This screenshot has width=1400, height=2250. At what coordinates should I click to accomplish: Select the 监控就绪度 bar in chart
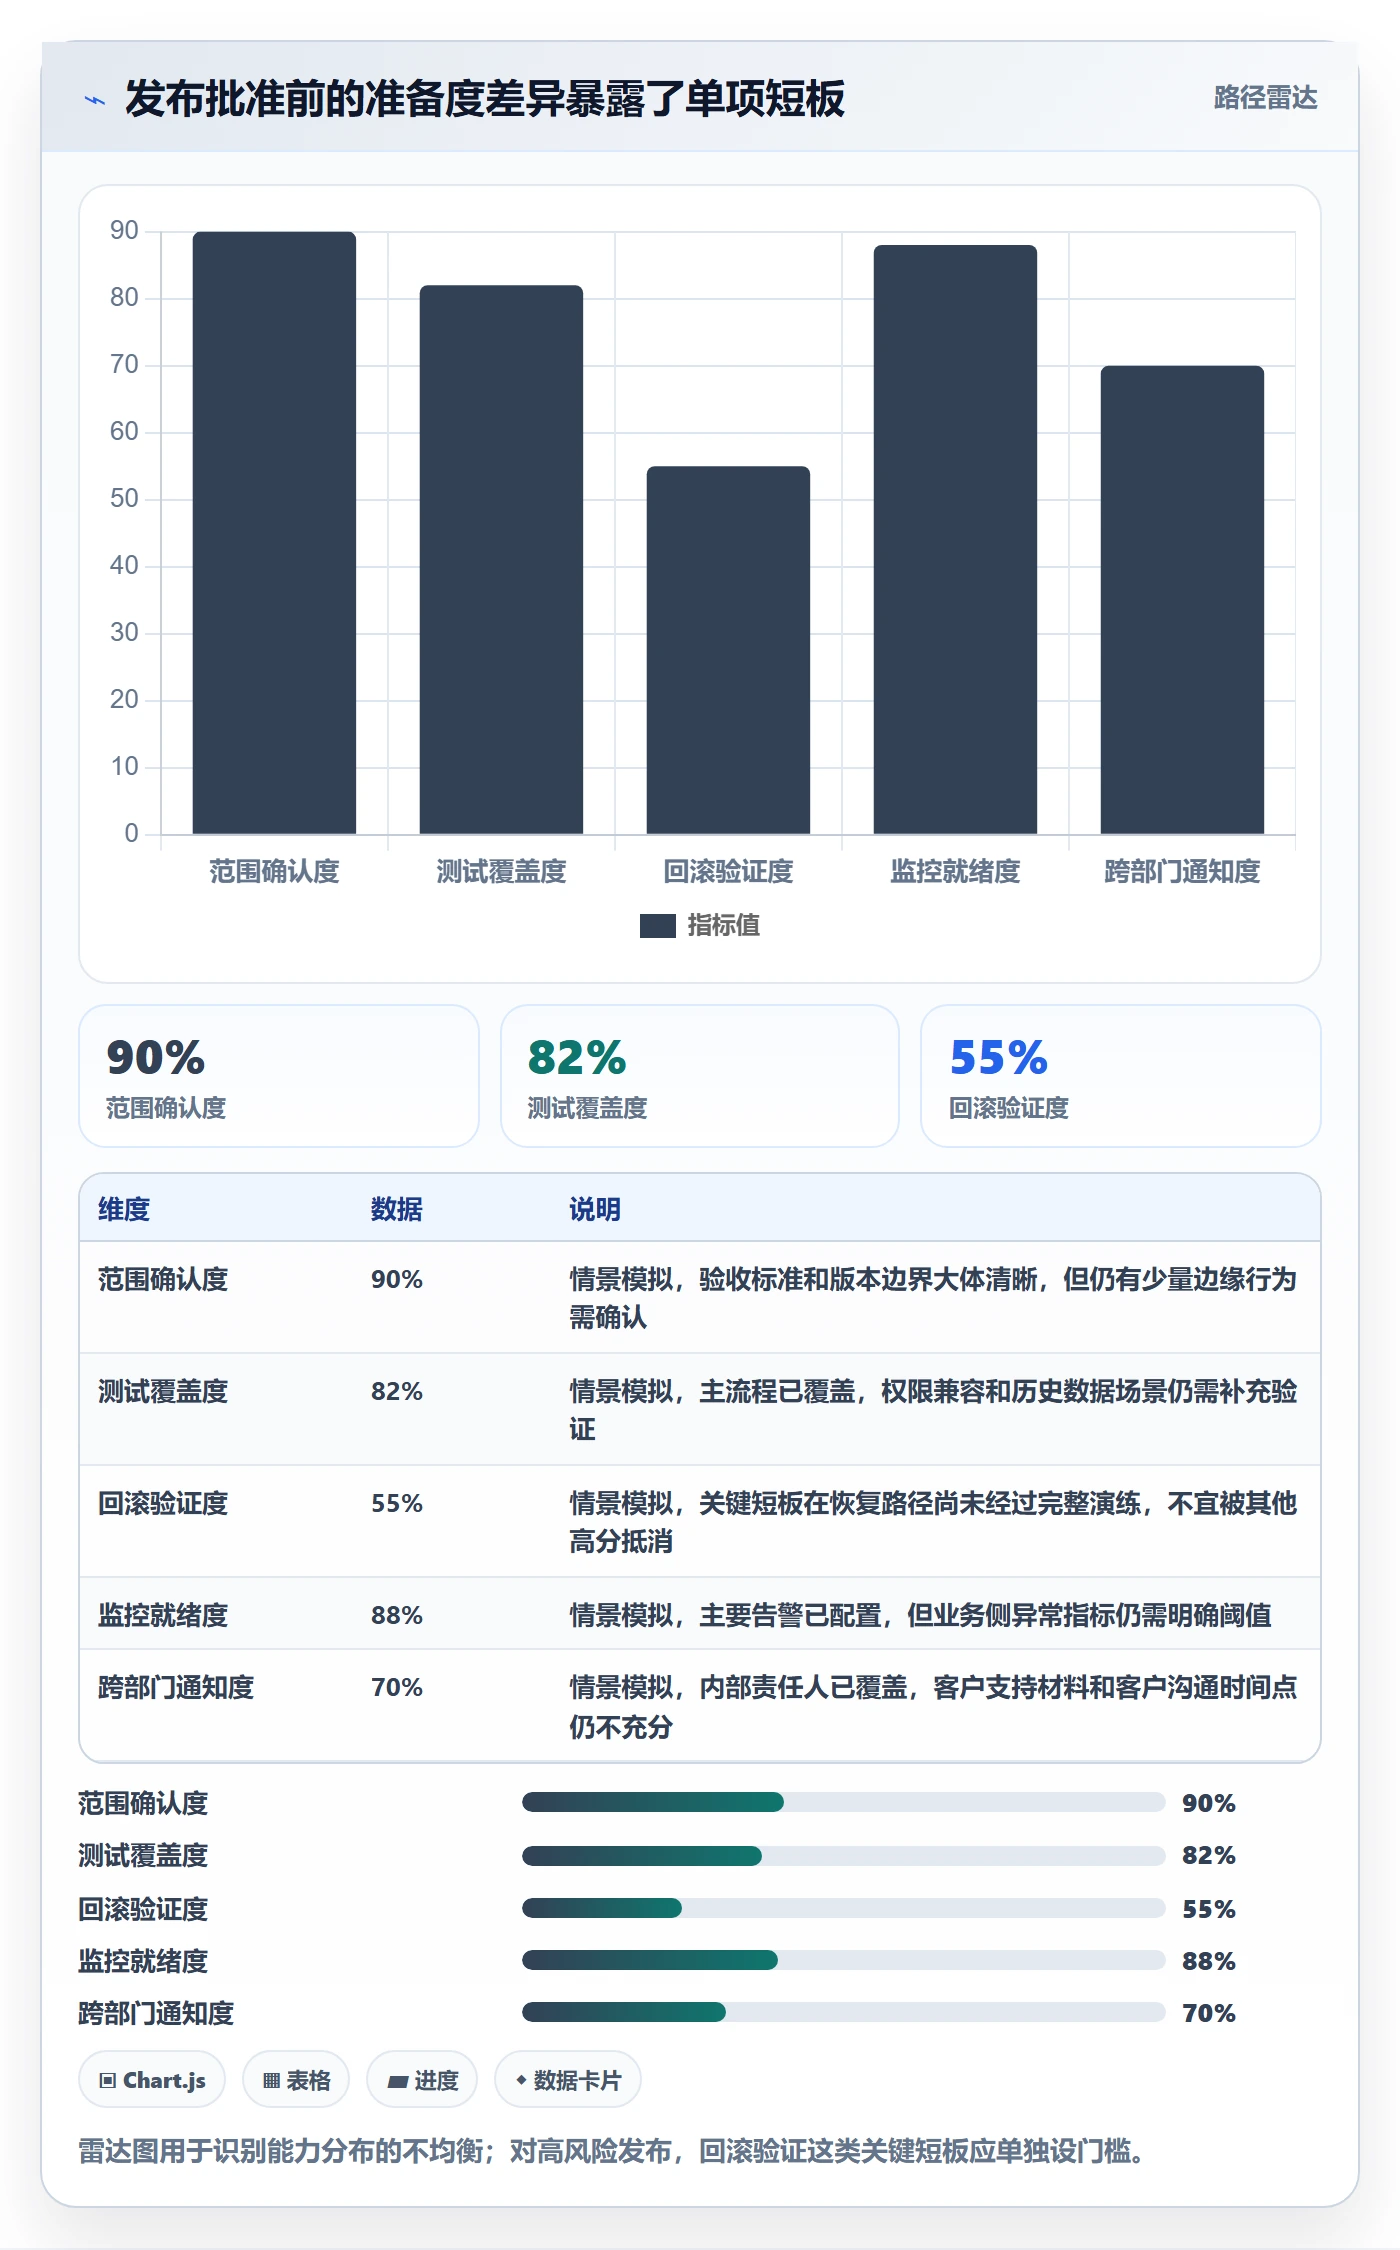click(x=955, y=540)
